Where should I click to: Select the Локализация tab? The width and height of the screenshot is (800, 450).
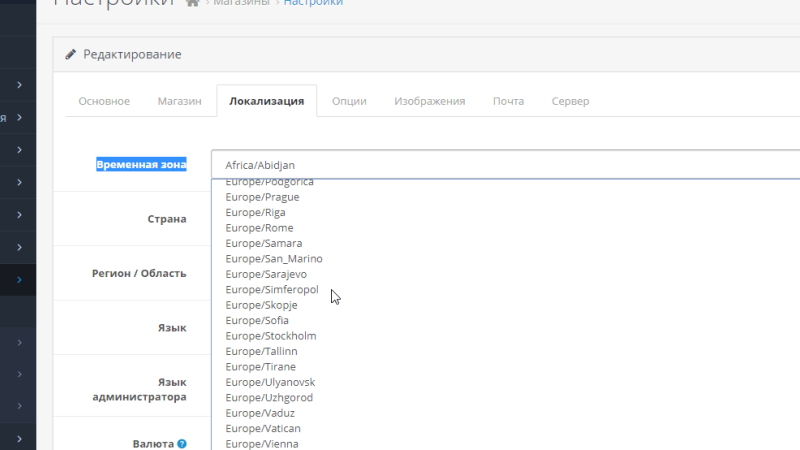[267, 101]
